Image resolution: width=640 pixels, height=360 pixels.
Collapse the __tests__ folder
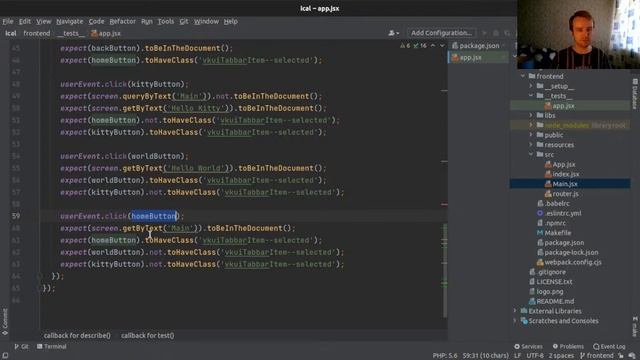(x=531, y=96)
